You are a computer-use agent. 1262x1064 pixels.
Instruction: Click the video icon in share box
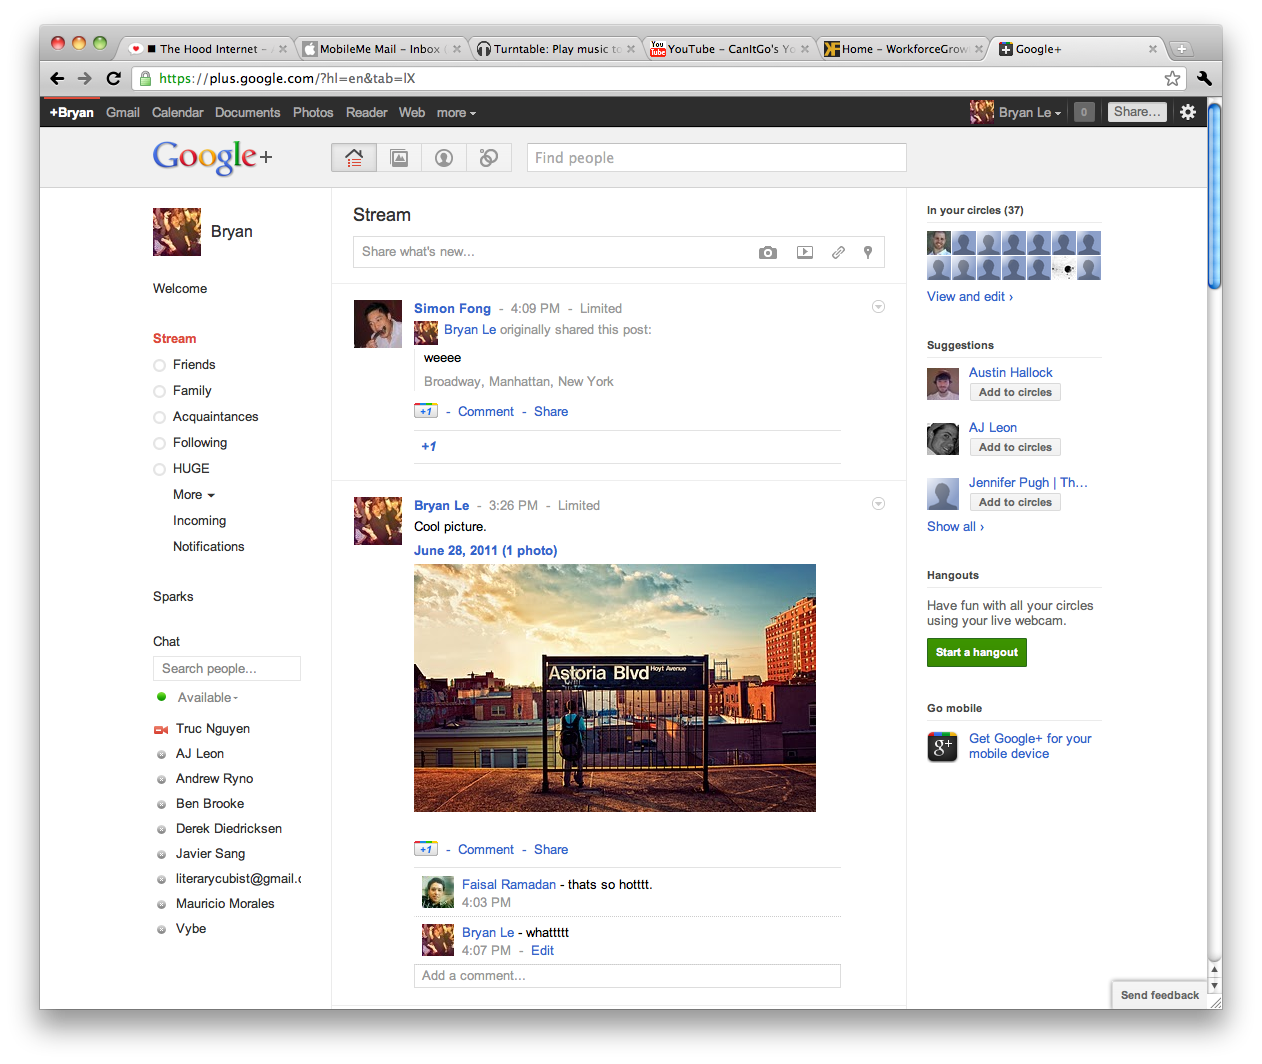(805, 253)
